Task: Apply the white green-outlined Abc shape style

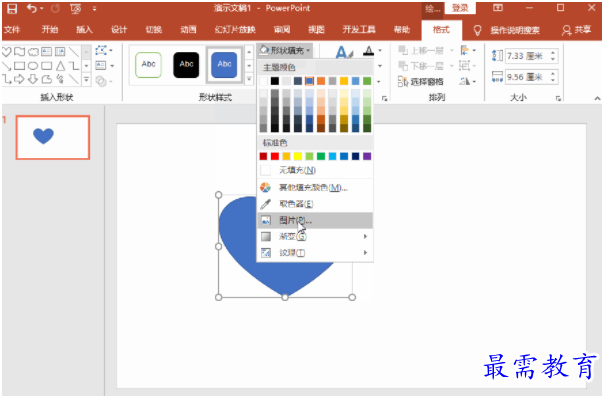Action: click(149, 65)
